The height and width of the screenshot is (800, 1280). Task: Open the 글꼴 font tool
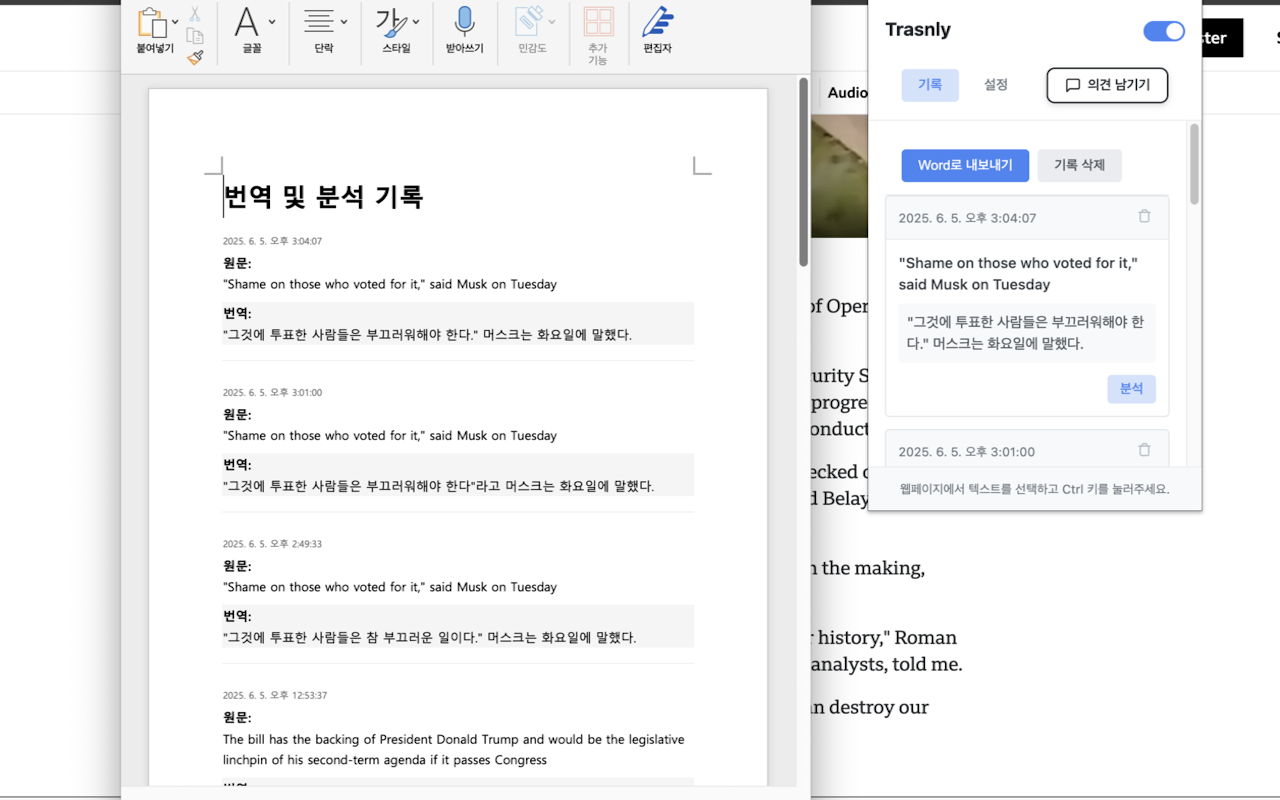coord(246,21)
